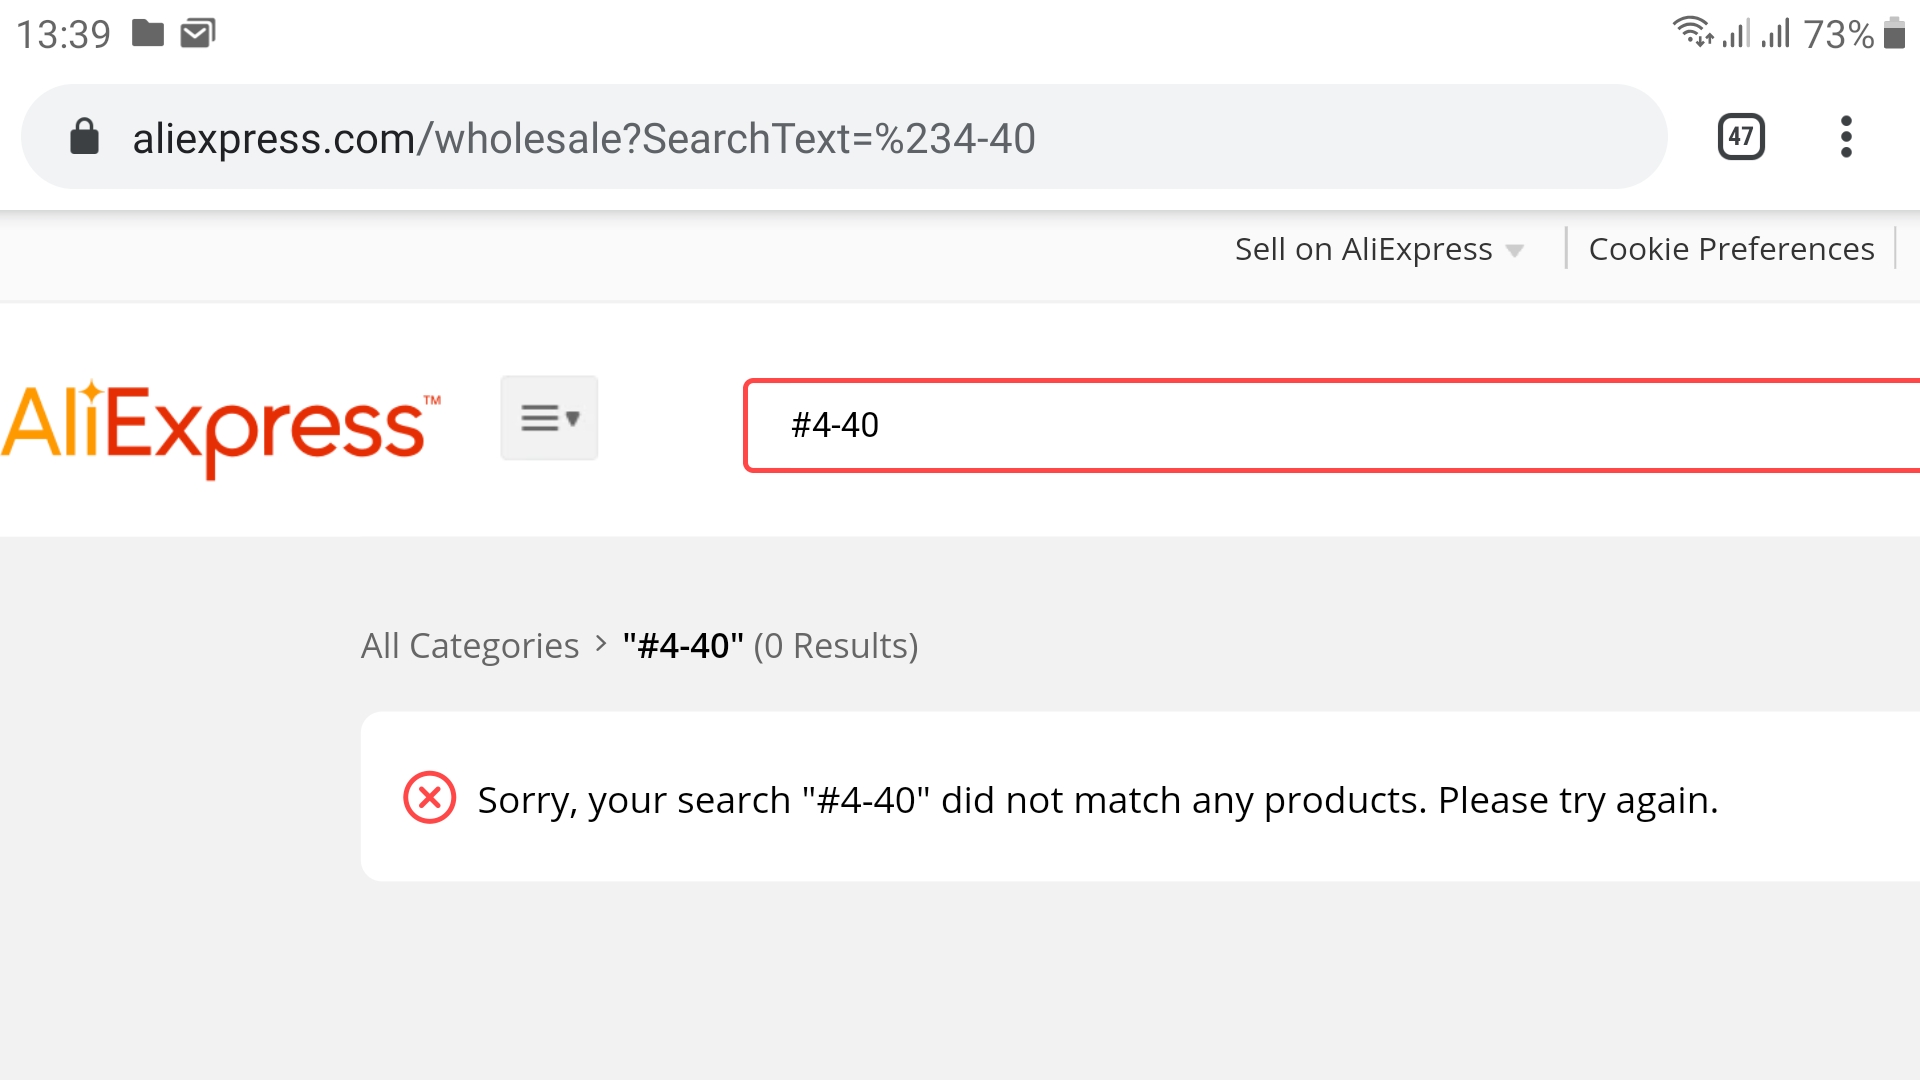Tap the URL address bar text
This screenshot has height=1080, width=1920.
pyautogui.click(x=584, y=138)
